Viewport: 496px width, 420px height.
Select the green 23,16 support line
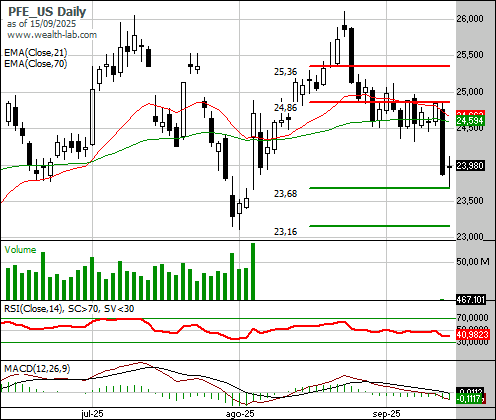click(x=380, y=226)
